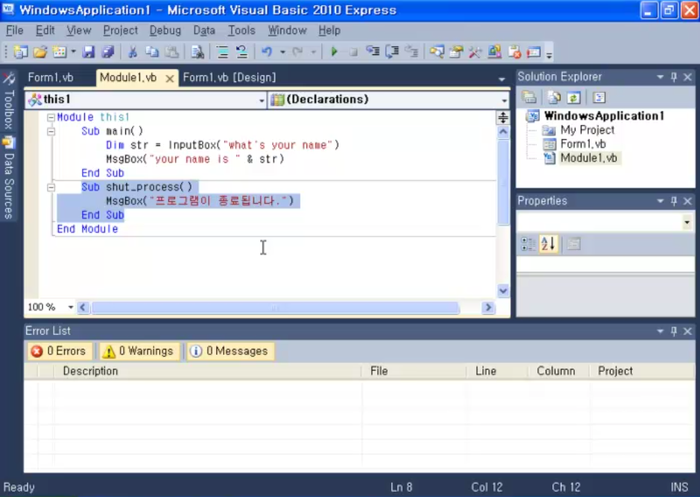Click the Open File folder icon
Image resolution: width=700 pixels, height=497 pixels.
click(x=40, y=52)
